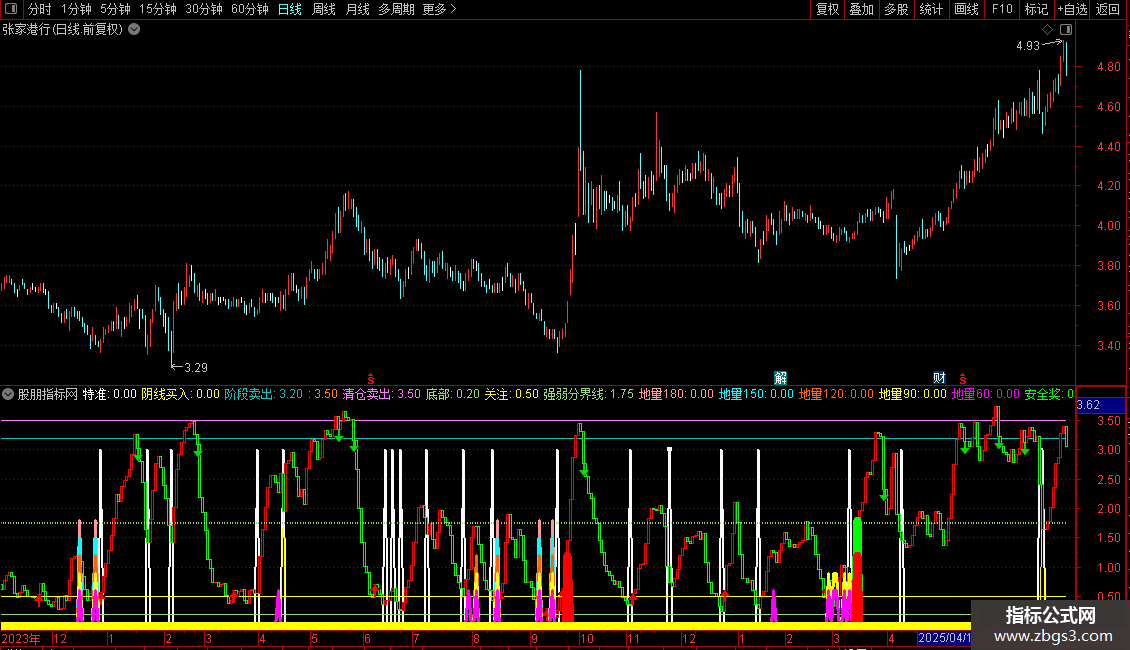Screen dimensions: 1130x650
Task: Click the 地量180: 0.00 readout
Action: [676, 394]
